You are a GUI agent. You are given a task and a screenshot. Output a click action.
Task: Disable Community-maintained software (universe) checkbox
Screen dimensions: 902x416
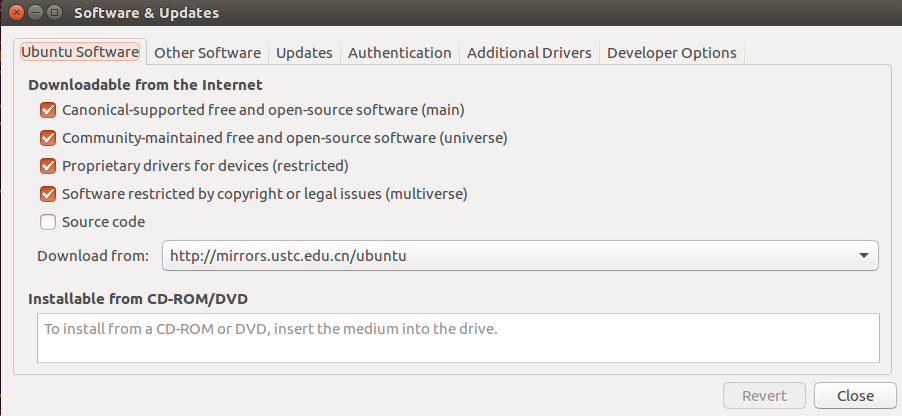click(48, 137)
